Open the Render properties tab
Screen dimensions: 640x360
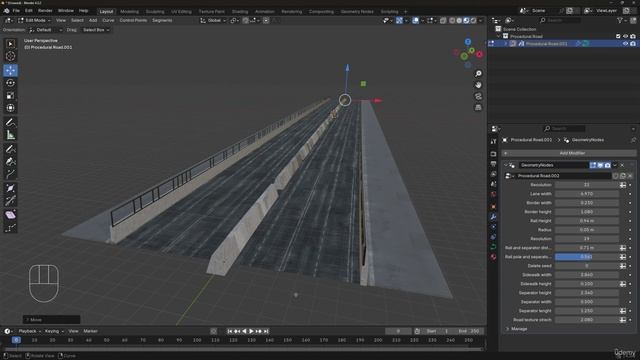click(493, 154)
